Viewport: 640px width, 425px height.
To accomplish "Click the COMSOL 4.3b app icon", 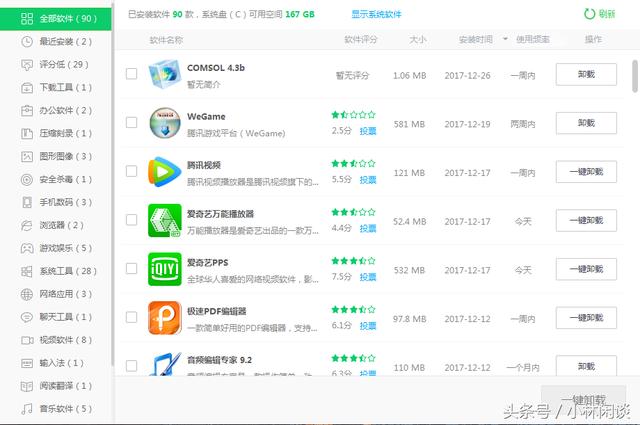I will [164, 74].
